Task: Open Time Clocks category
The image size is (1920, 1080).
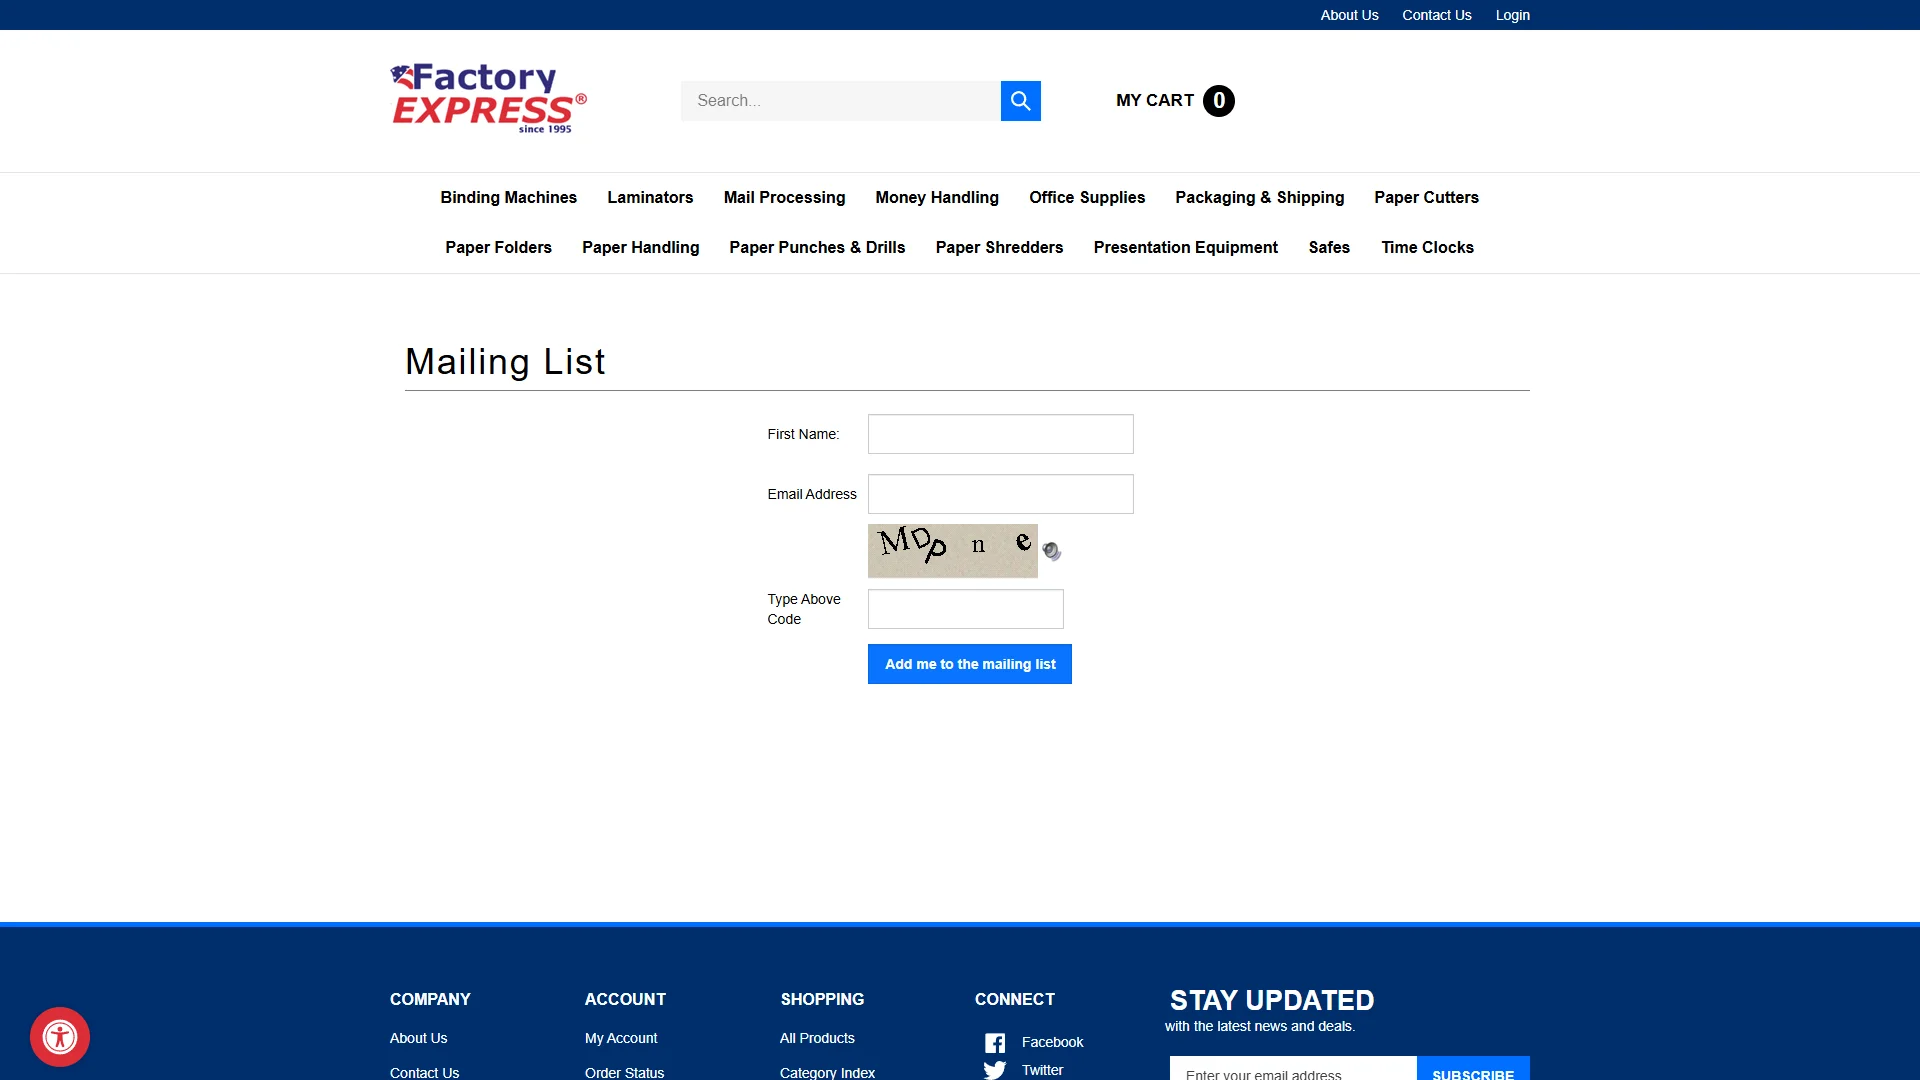Action: coord(1427,248)
